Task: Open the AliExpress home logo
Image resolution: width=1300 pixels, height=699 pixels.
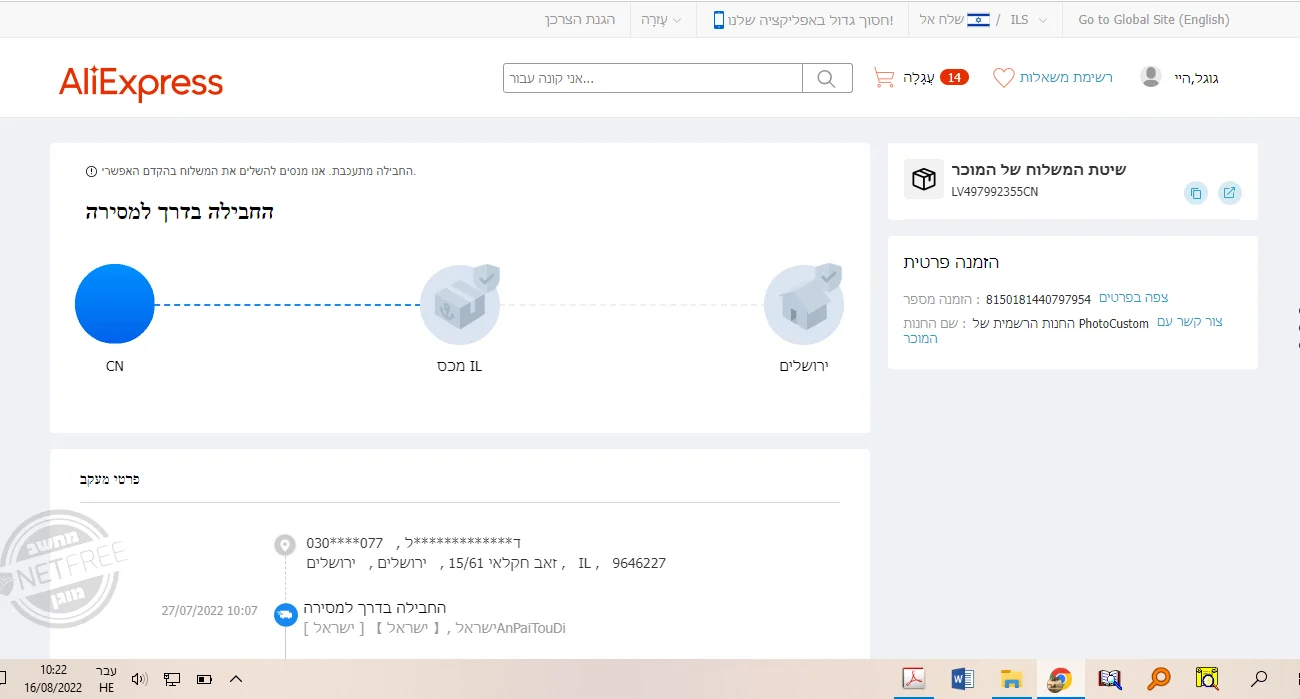Action: [x=141, y=83]
